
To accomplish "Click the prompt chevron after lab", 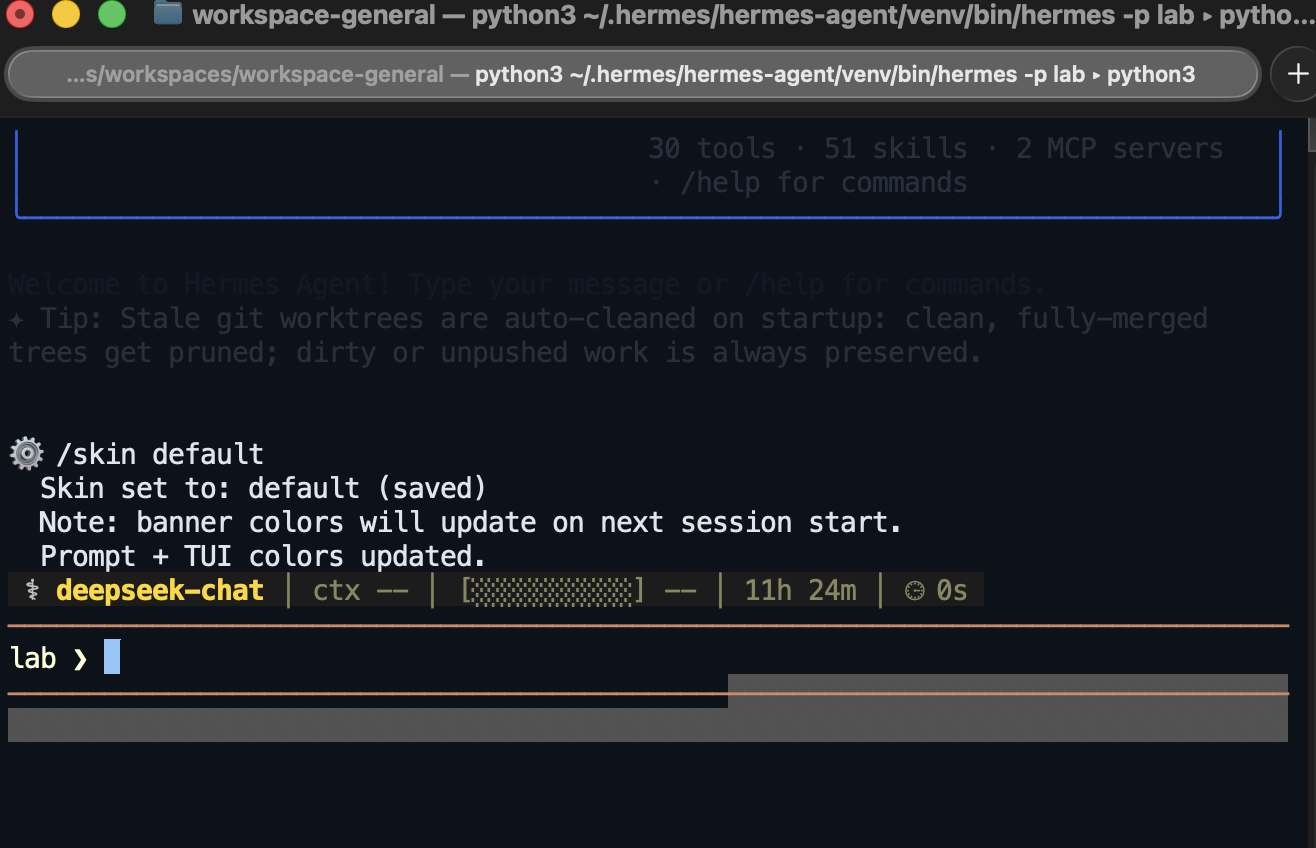I will point(80,658).
